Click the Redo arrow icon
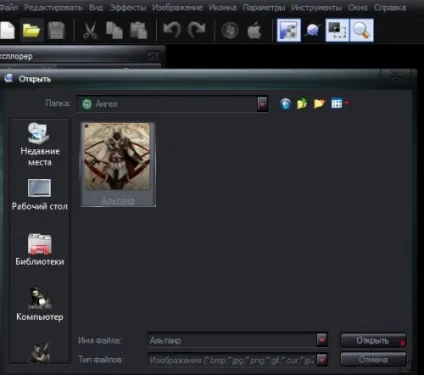The width and height of the screenshot is (424, 375). click(197, 31)
